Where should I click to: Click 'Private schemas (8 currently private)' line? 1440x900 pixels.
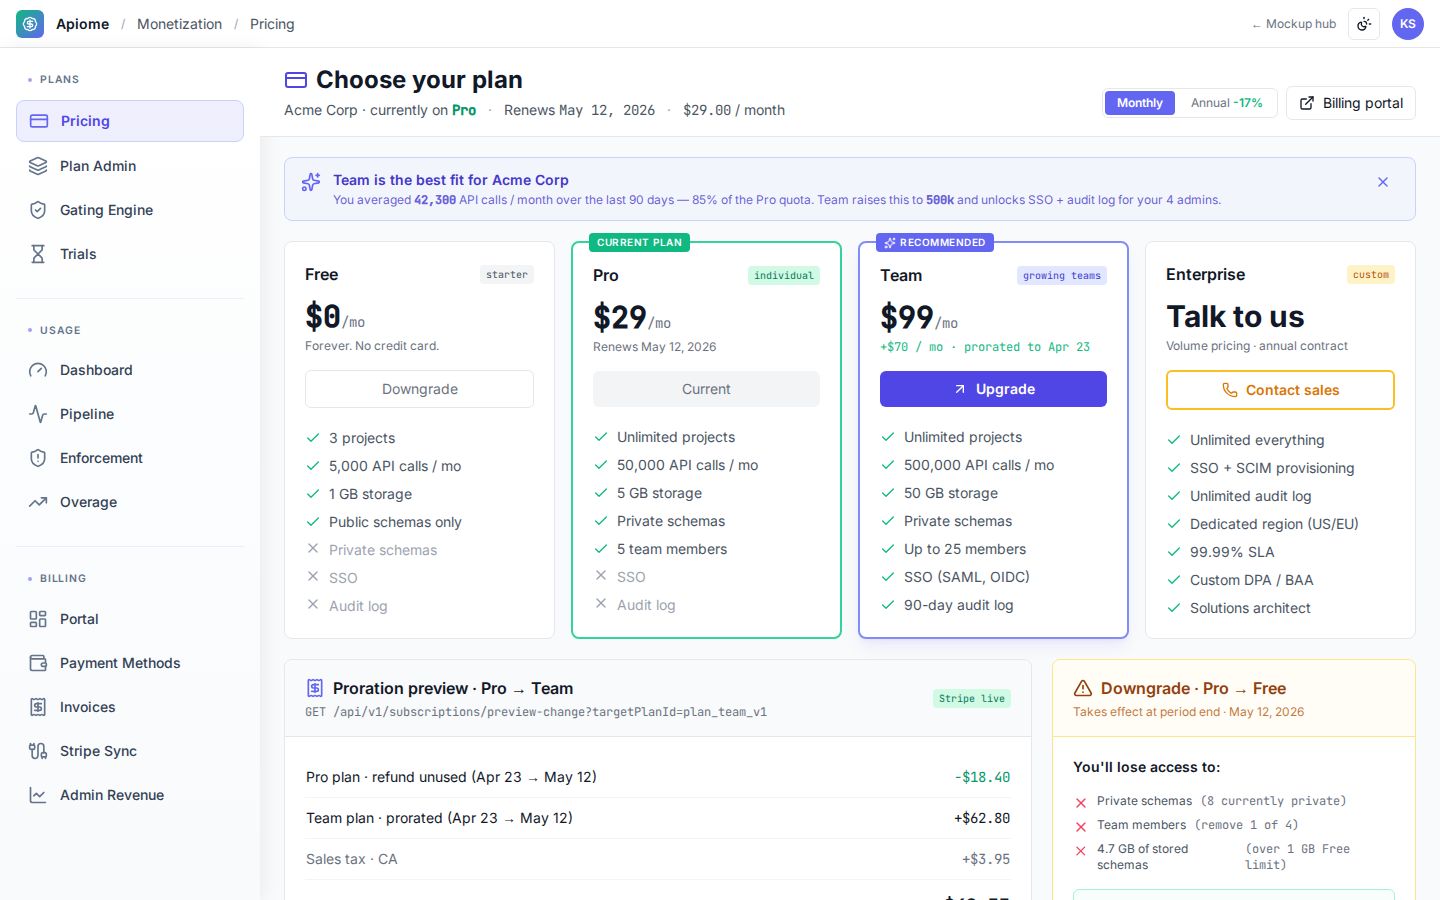[x=1221, y=801]
